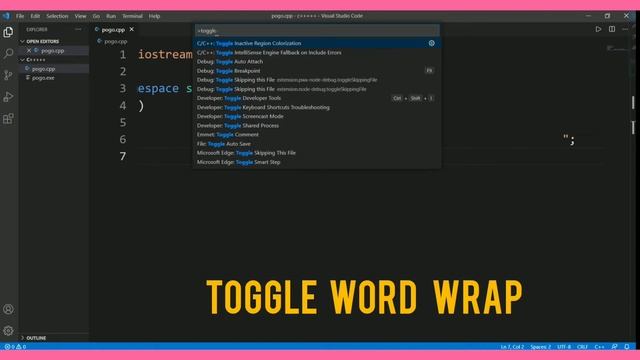Click C++ language mode in status bar
The width and height of the screenshot is (640, 360).
coord(599,347)
